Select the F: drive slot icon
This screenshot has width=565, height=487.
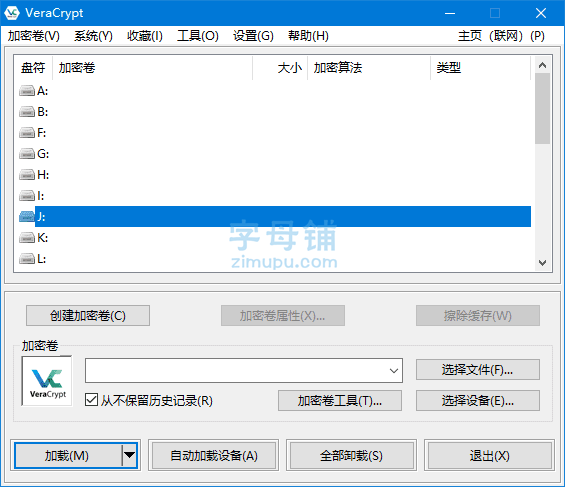[x=27, y=133]
